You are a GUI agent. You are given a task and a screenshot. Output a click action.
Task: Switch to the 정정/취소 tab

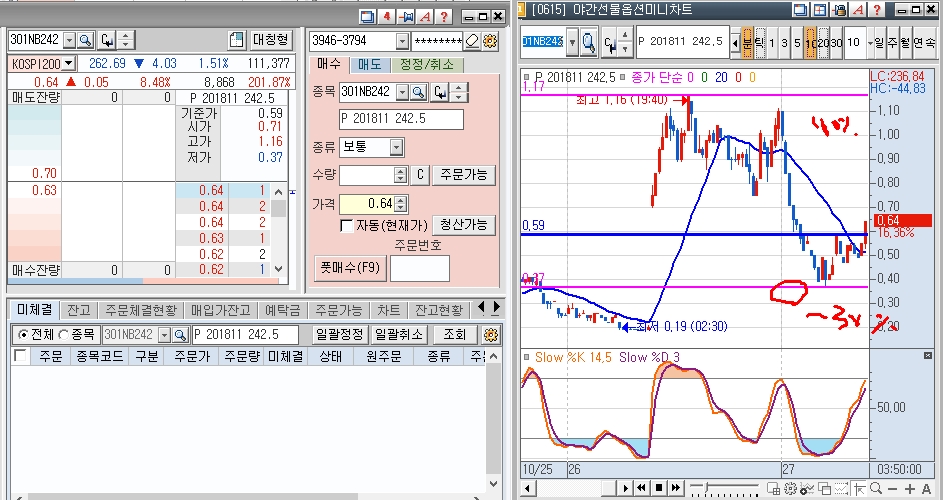(426, 64)
